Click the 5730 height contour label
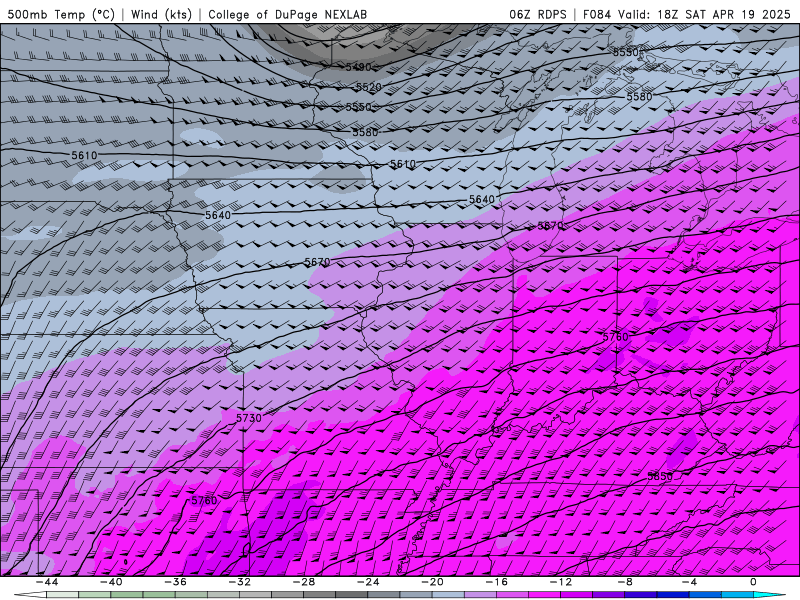The image size is (800, 600). (x=248, y=418)
